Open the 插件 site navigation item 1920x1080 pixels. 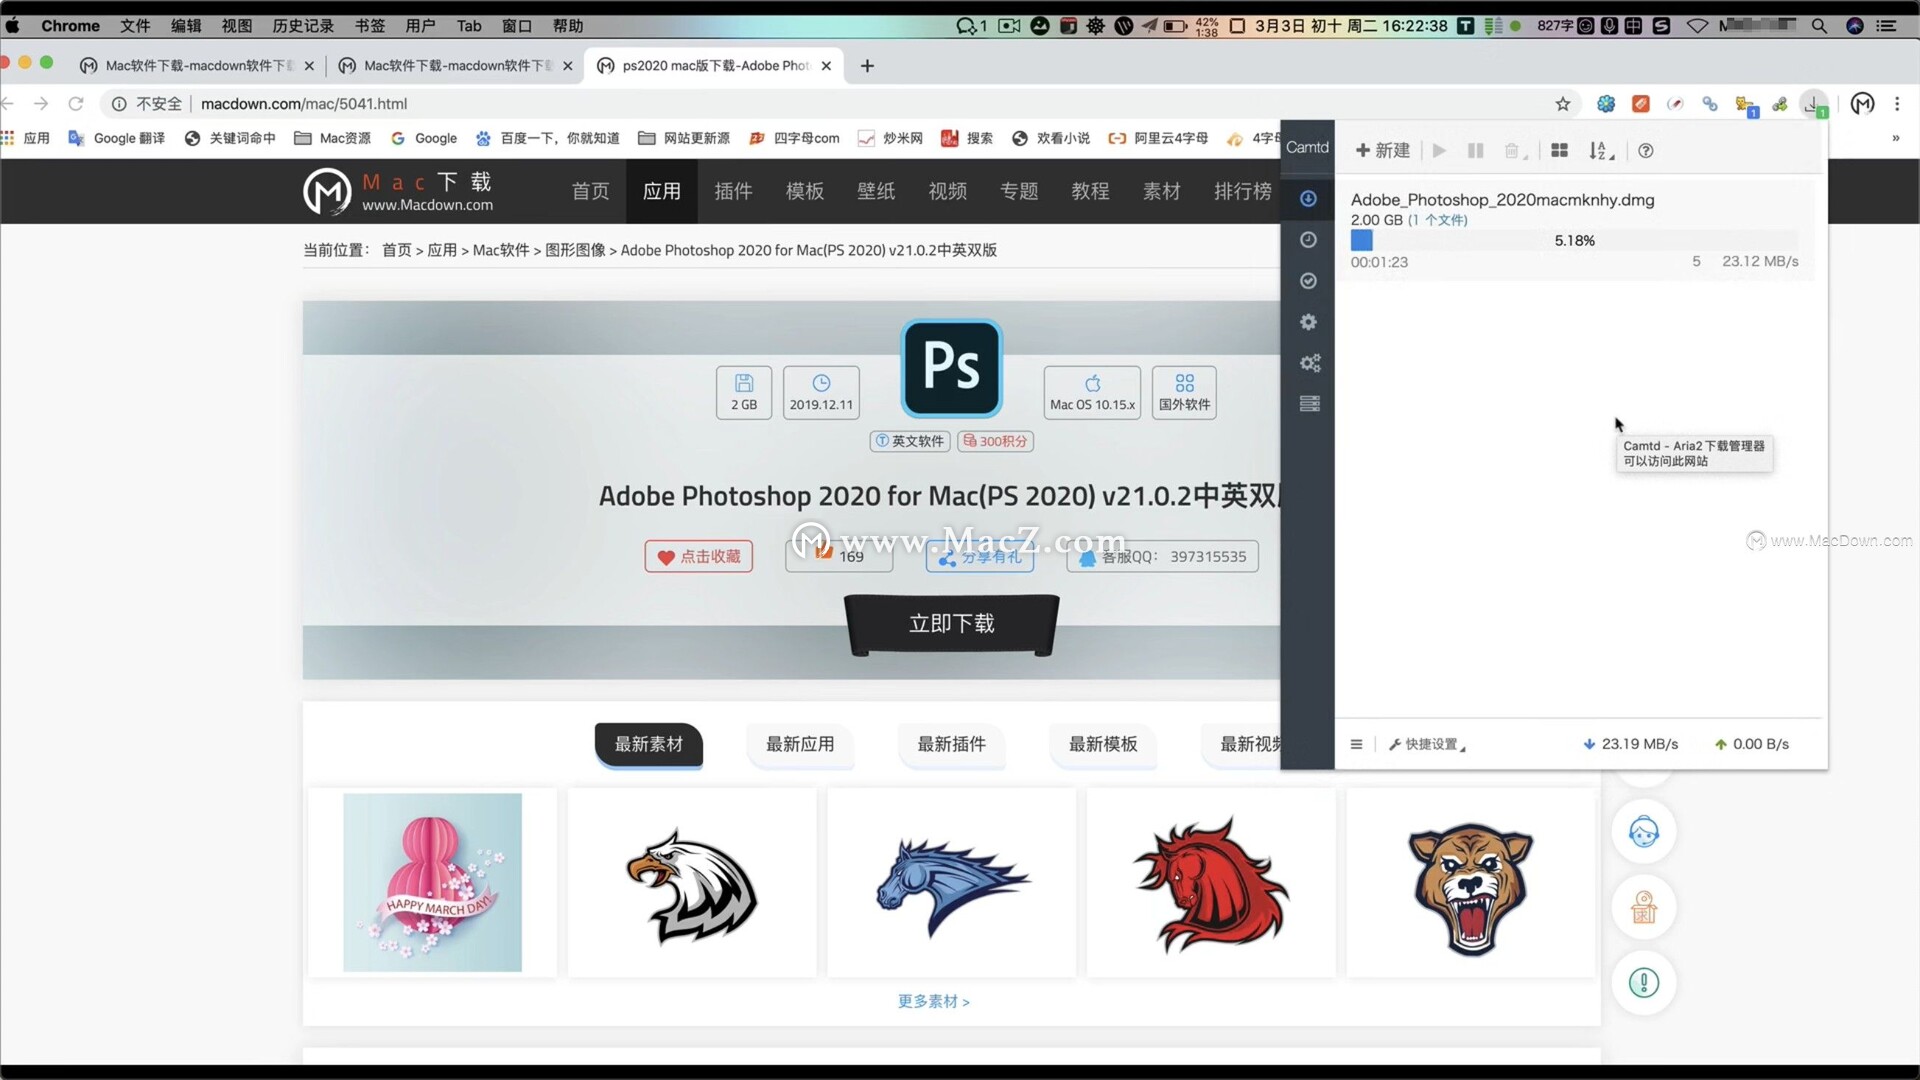point(733,191)
